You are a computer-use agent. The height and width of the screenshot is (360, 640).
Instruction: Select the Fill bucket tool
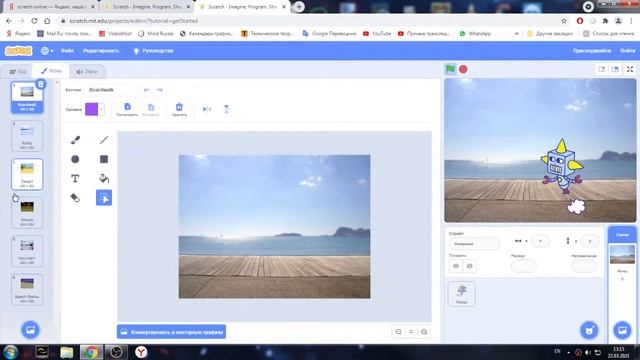click(104, 178)
